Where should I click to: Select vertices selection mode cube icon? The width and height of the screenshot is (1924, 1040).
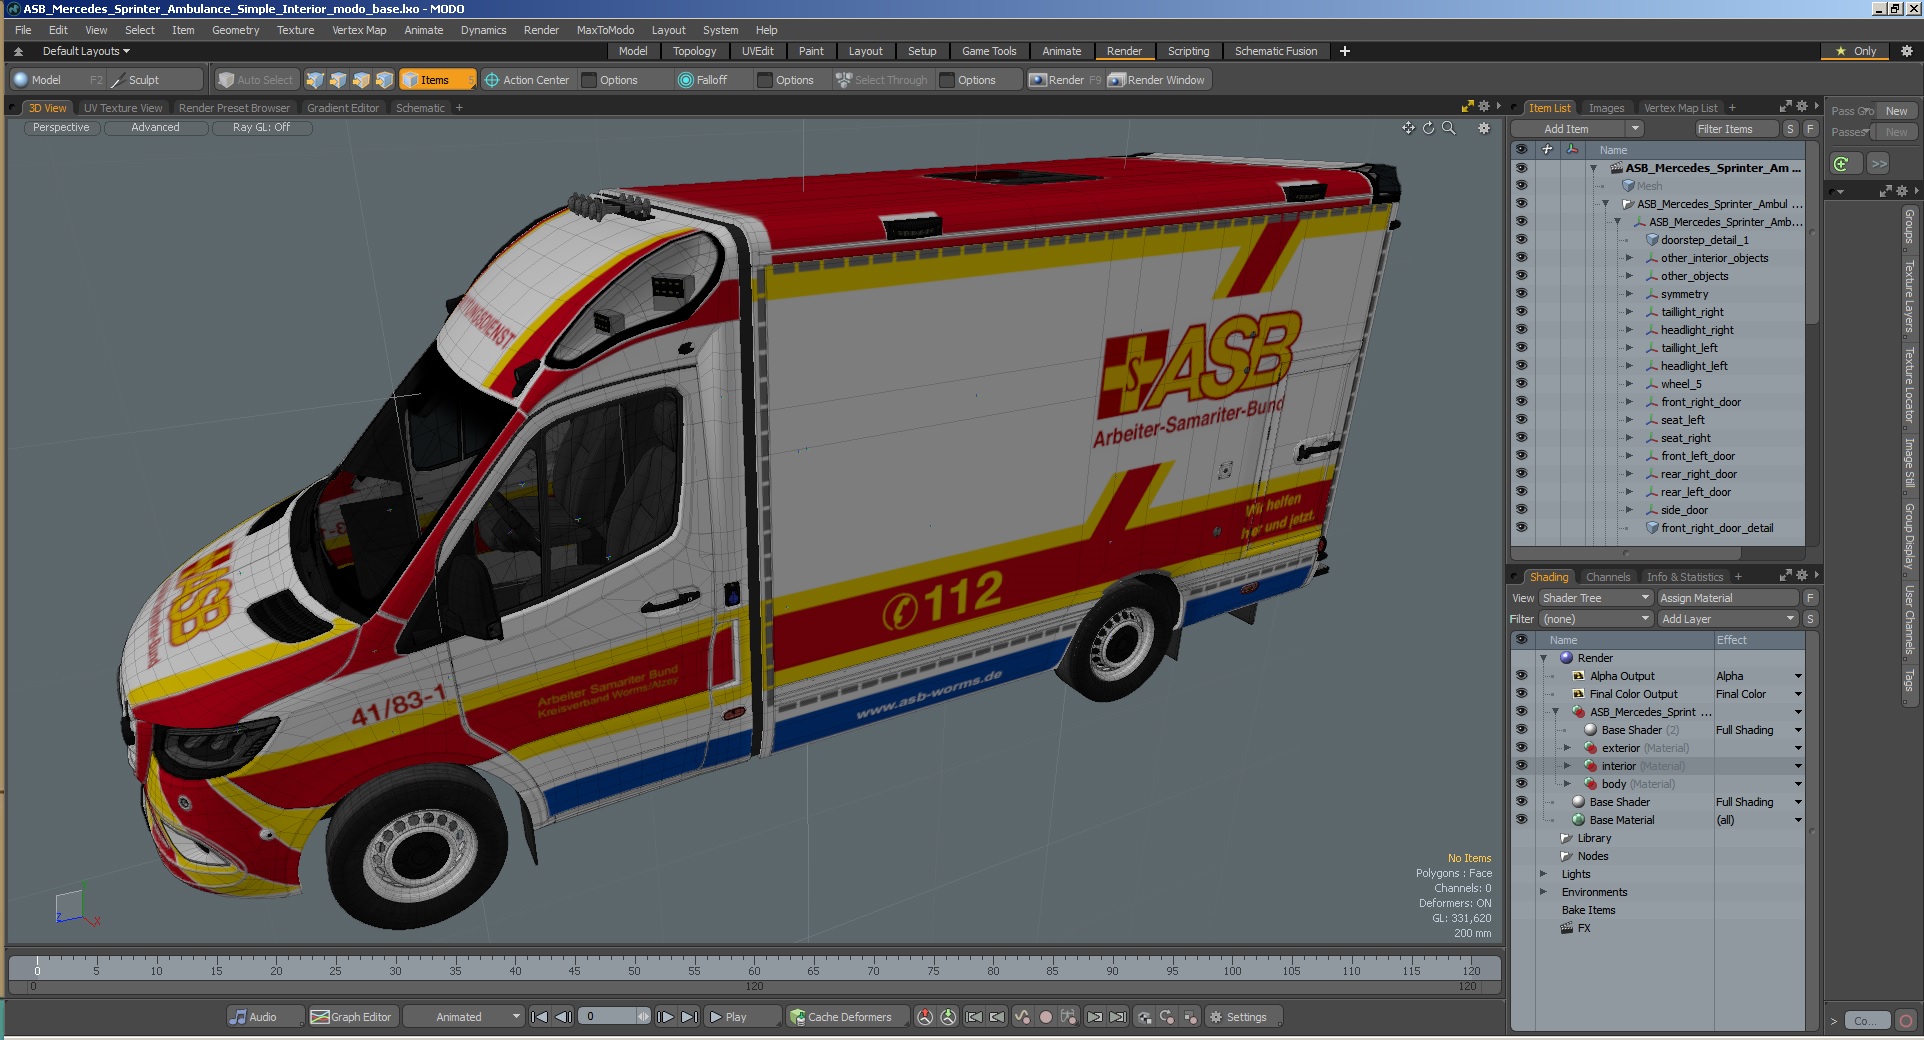point(315,80)
